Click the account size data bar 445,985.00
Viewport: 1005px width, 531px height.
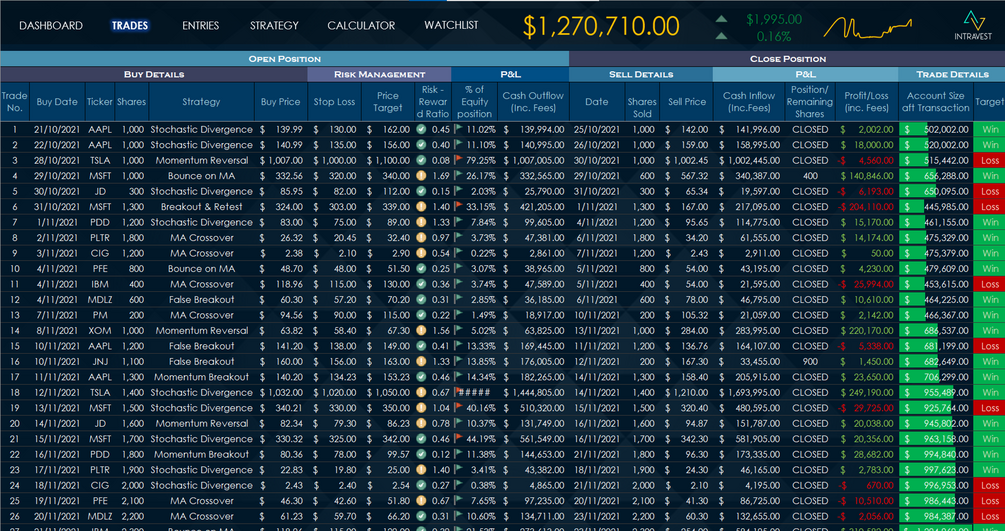(x=936, y=206)
